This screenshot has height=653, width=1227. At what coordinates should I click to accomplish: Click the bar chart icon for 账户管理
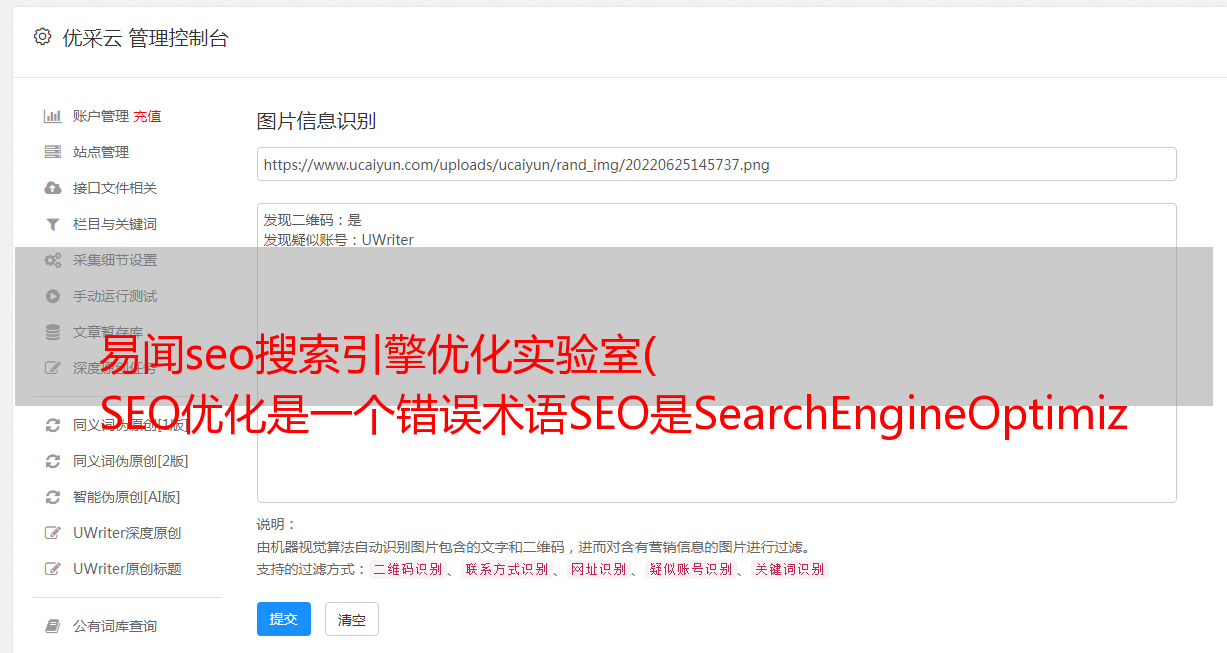[x=53, y=116]
